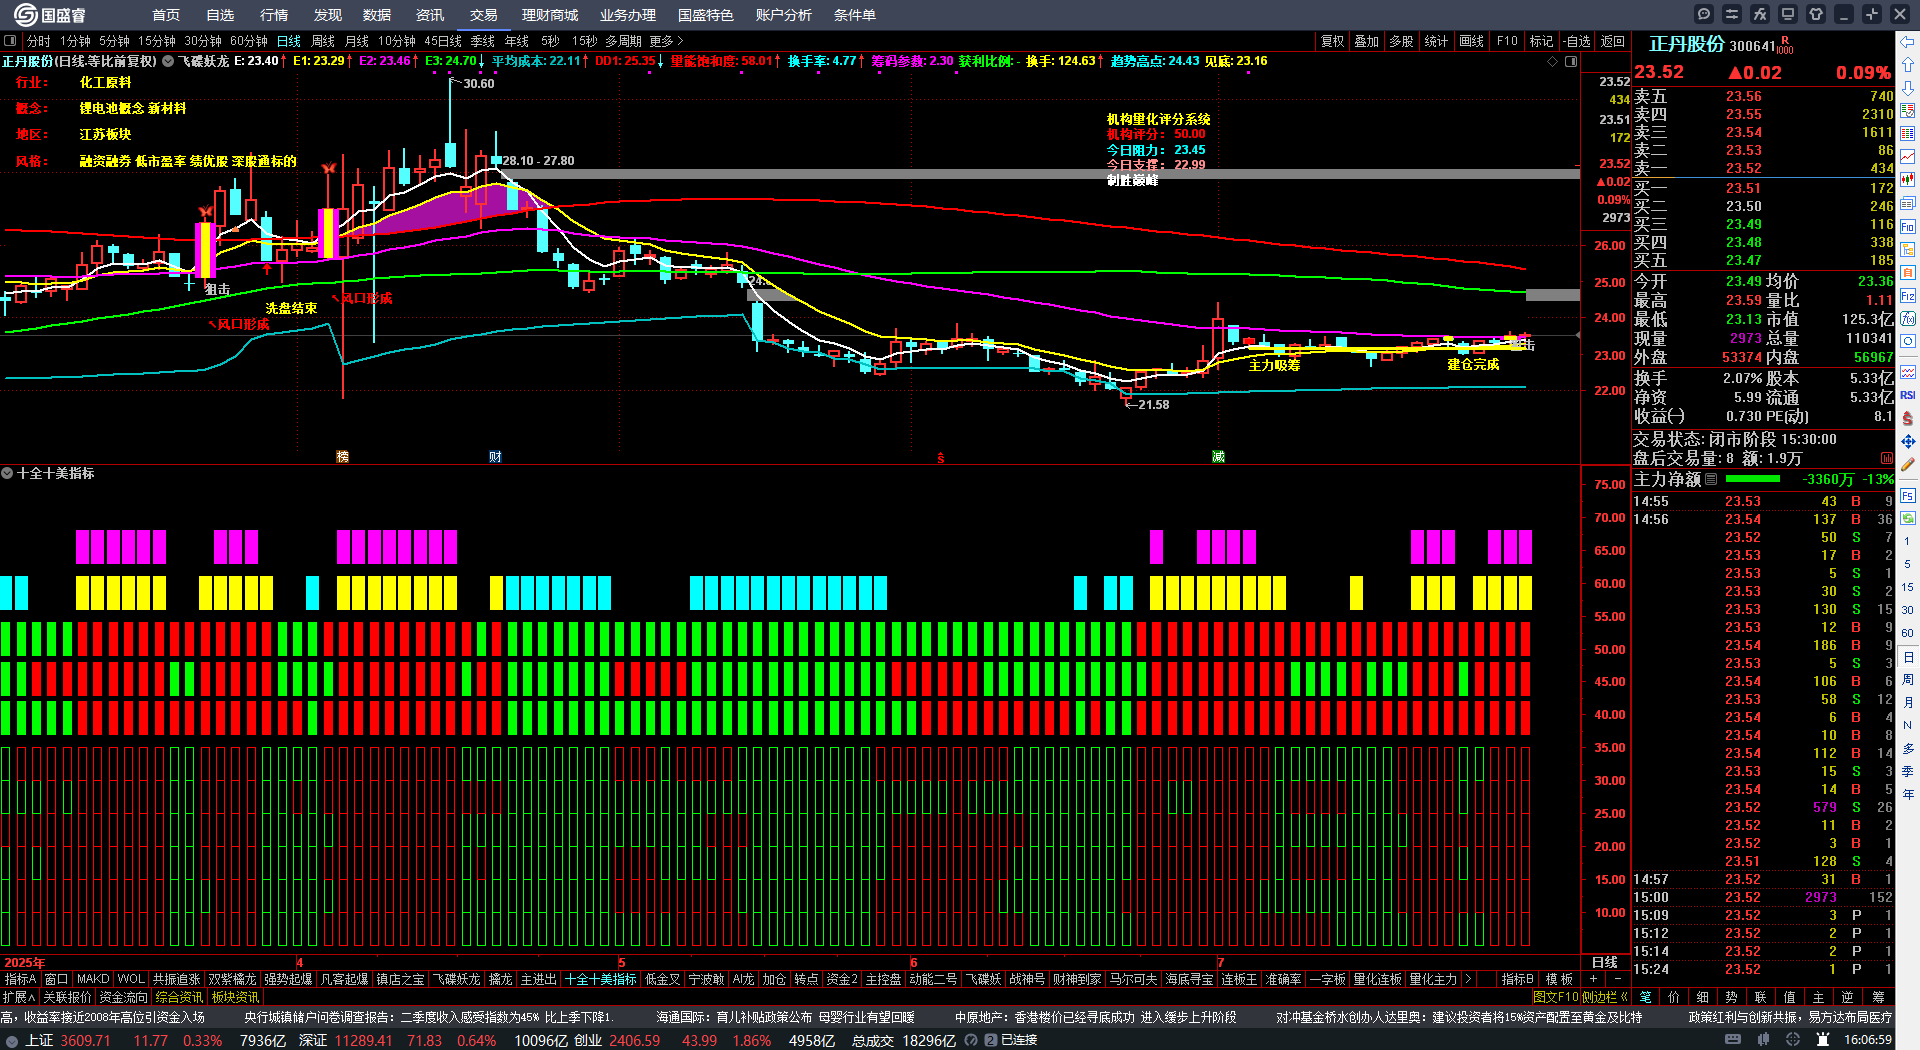Screen dimensions: 1920x1050
Task: Show more indicator tabs with right chevron
Action: pos(1468,979)
